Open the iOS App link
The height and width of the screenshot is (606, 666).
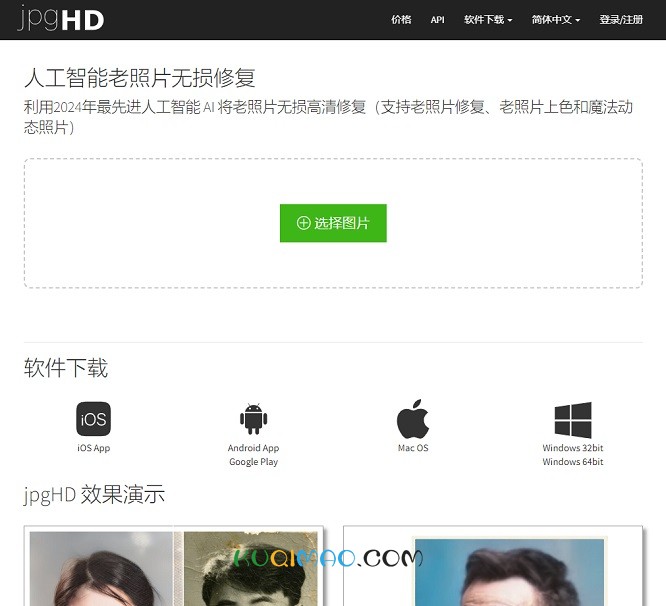(93, 448)
